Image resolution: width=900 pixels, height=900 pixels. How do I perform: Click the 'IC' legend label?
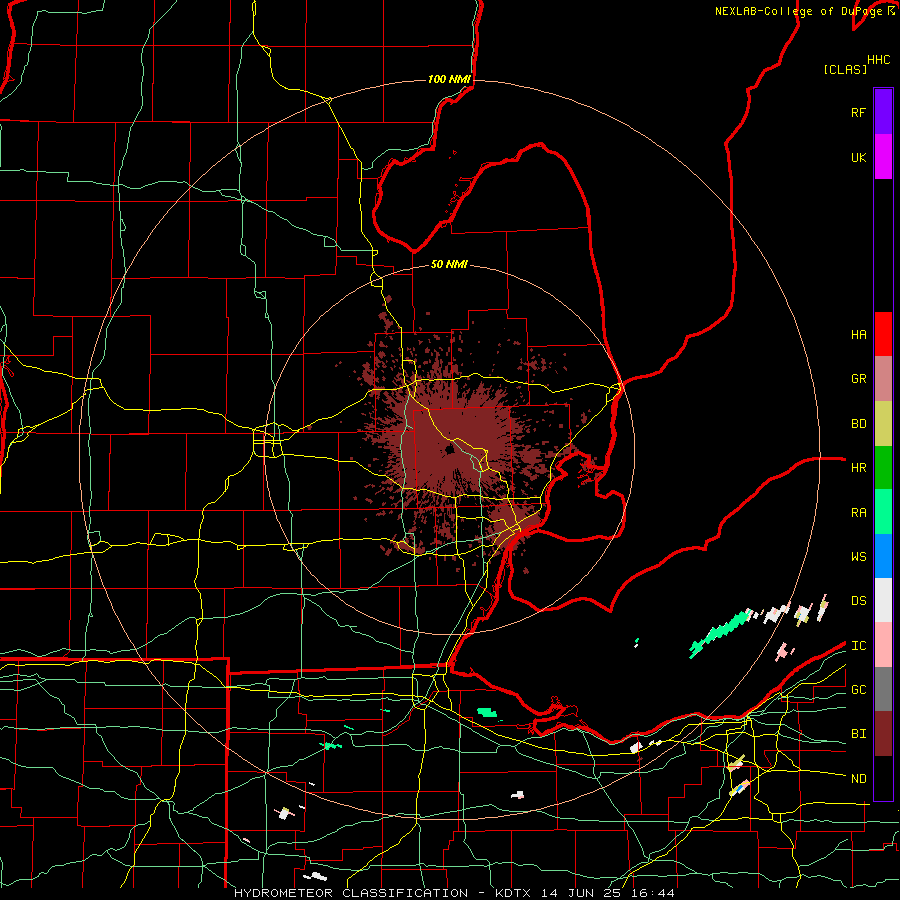859,646
